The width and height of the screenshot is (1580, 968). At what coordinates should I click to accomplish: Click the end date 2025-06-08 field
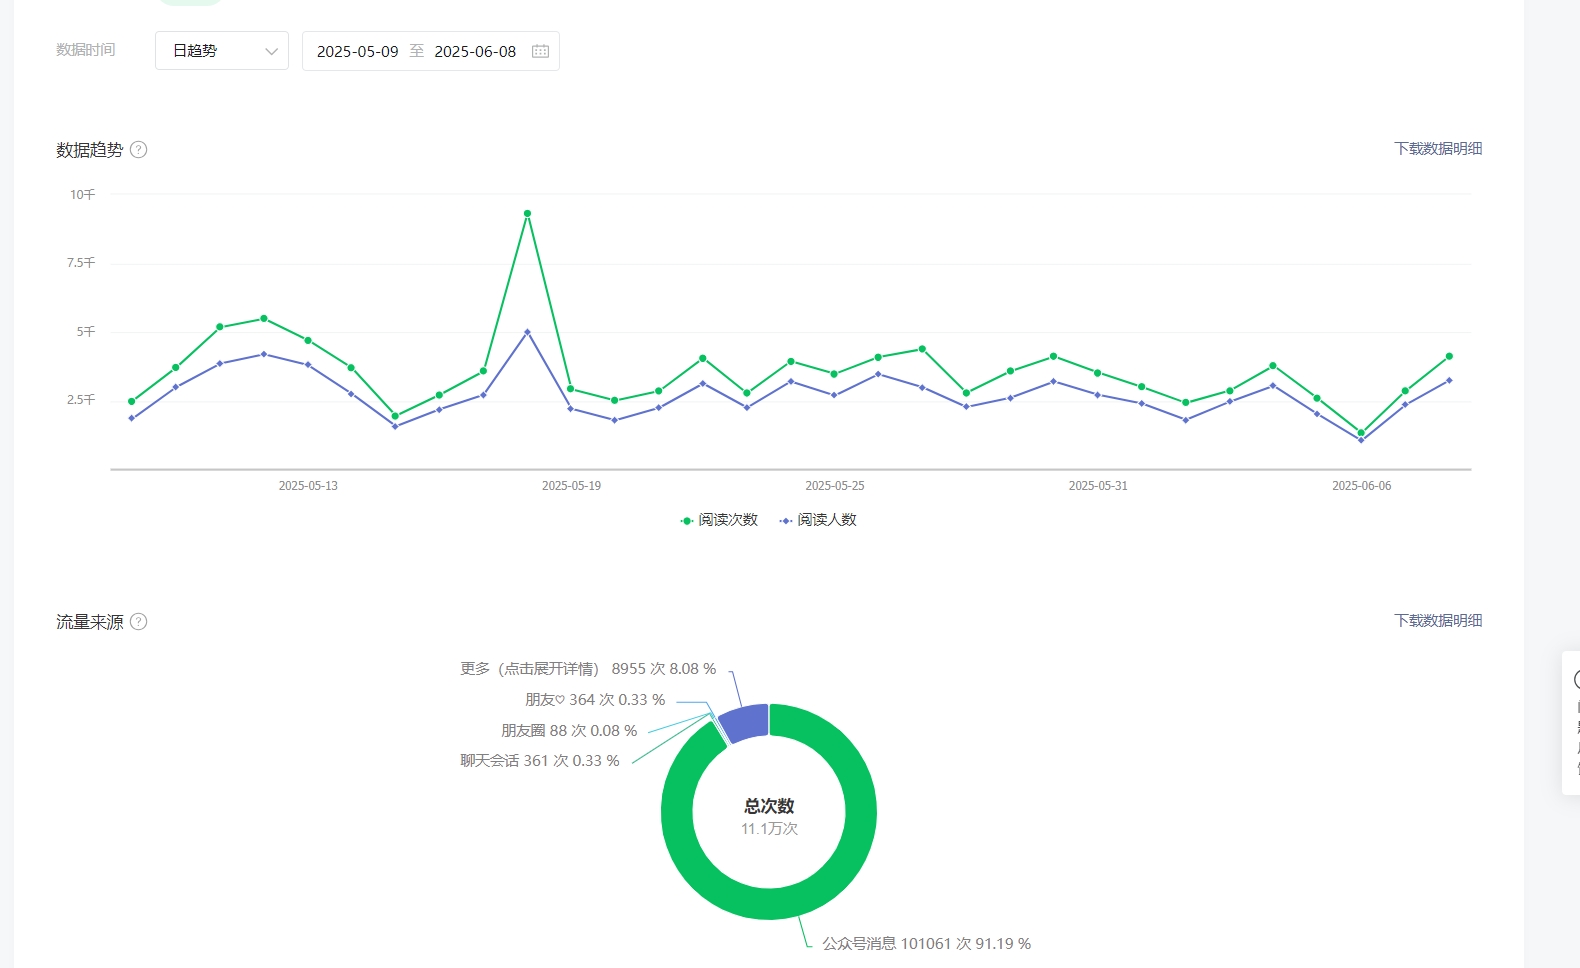click(x=475, y=51)
